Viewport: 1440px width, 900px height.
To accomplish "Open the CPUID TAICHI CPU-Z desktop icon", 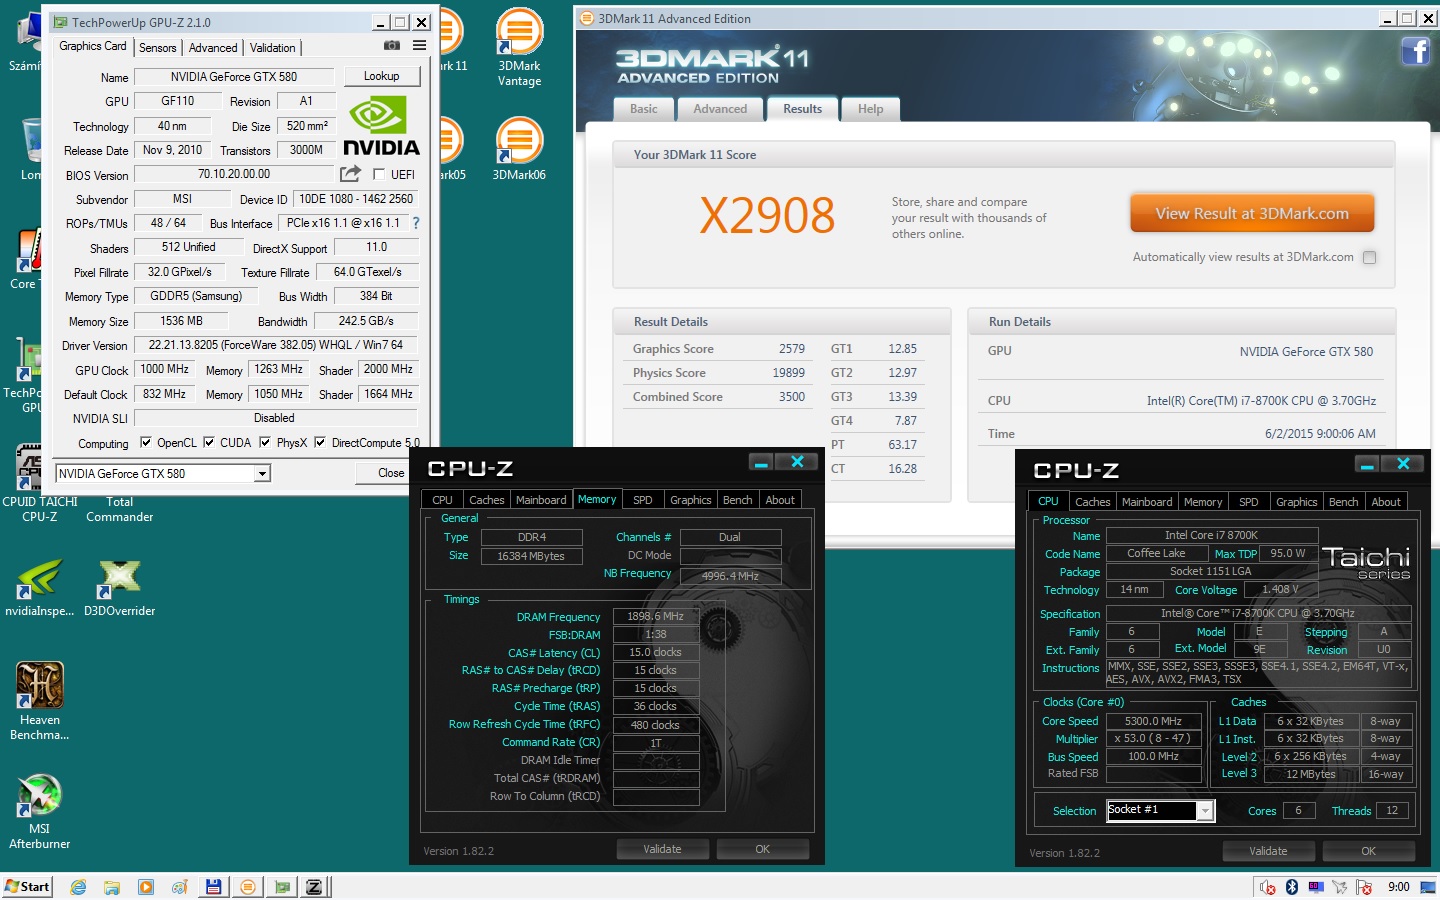I will coord(40,485).
